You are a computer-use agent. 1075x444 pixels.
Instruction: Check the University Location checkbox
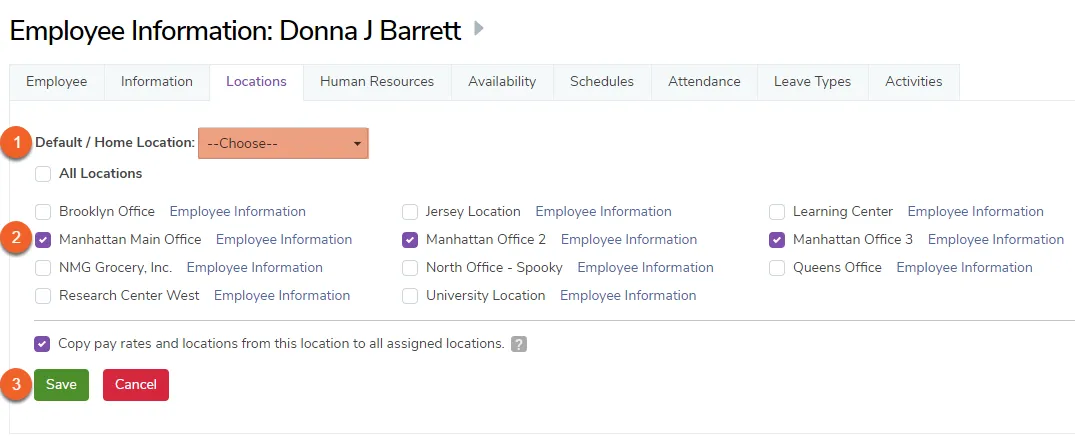(x=410, y=296)
